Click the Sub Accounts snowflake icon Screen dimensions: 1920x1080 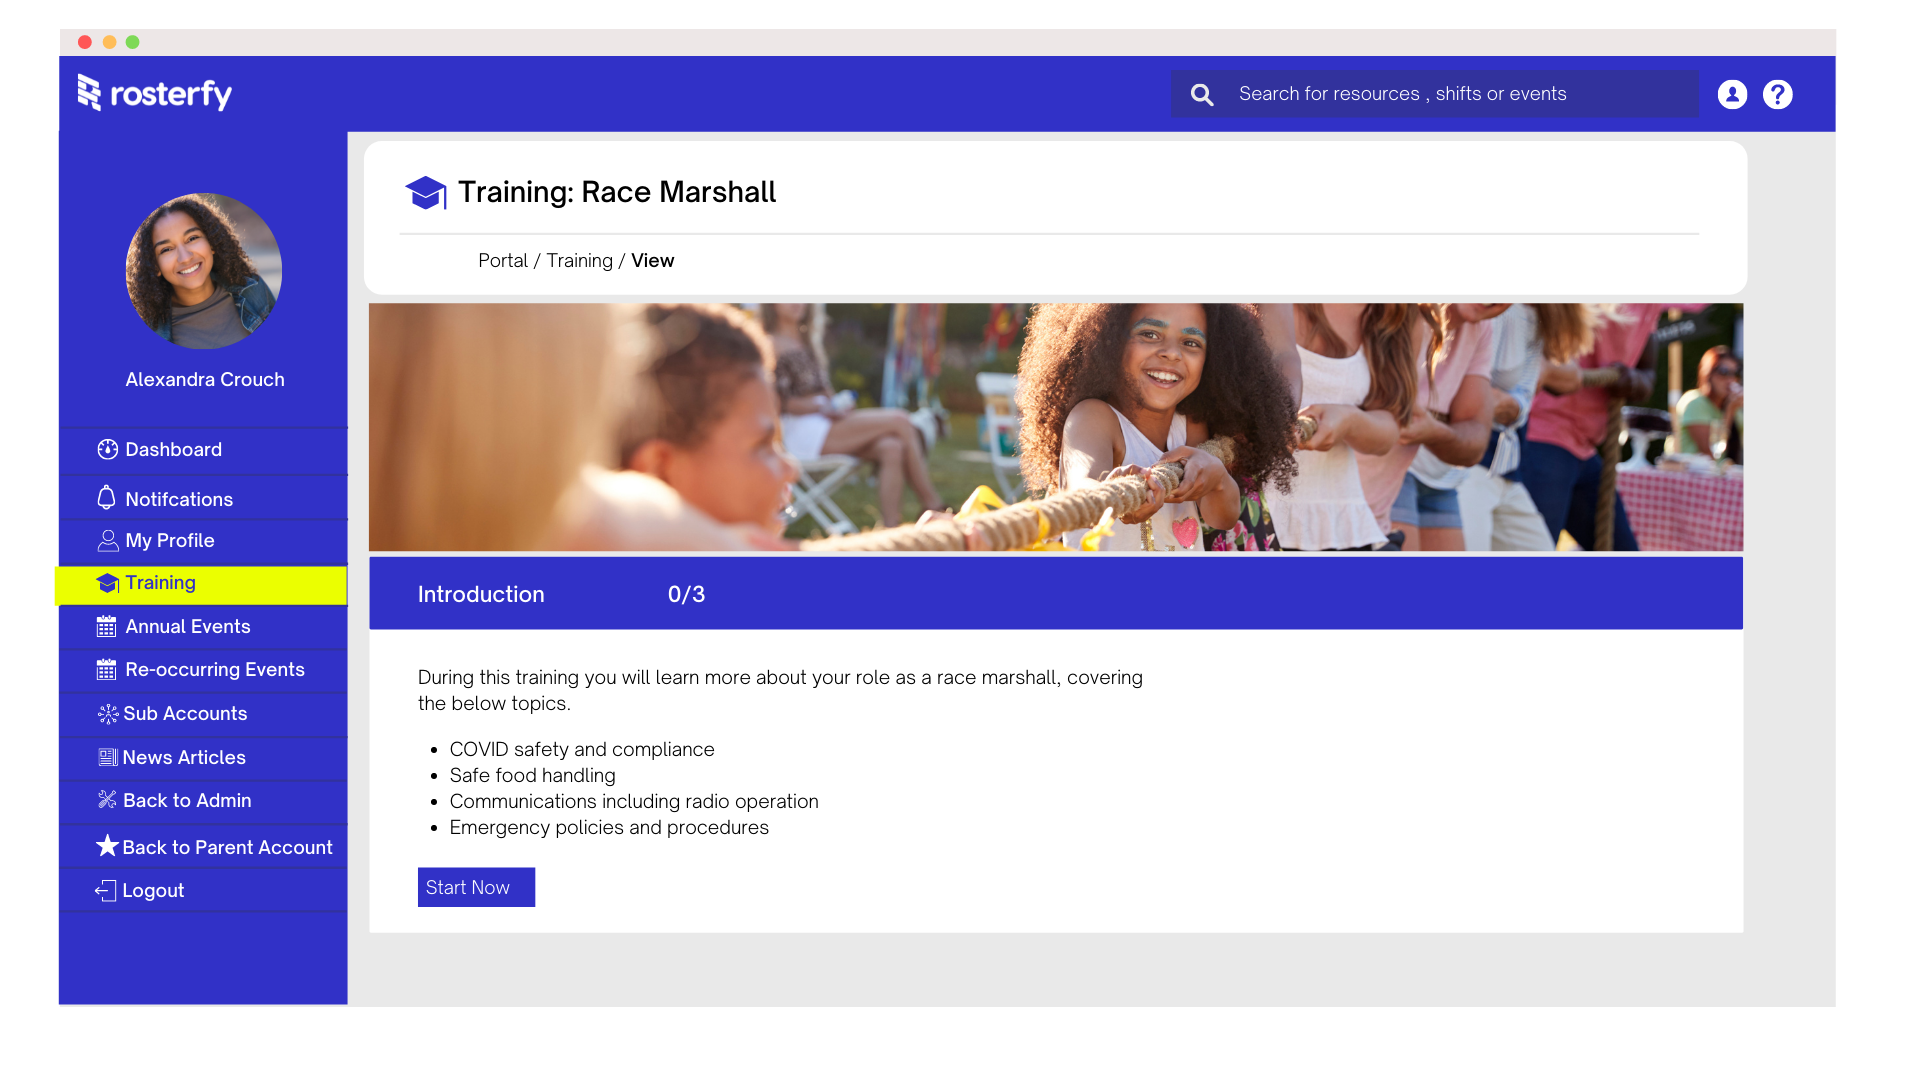coord(106,713)
